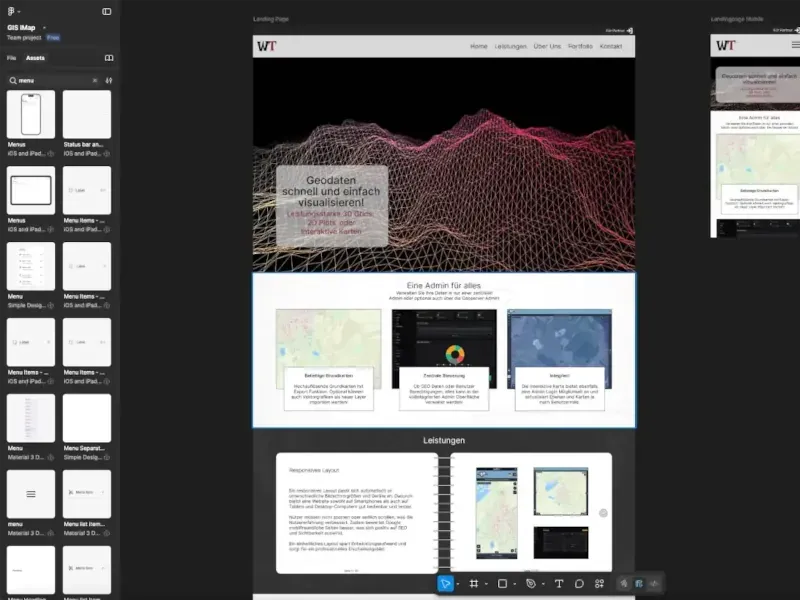The width and height of the screenshot is (800, 600).
Task: Expand the Pen tool dropdown arrow
Action: [543, 584]
